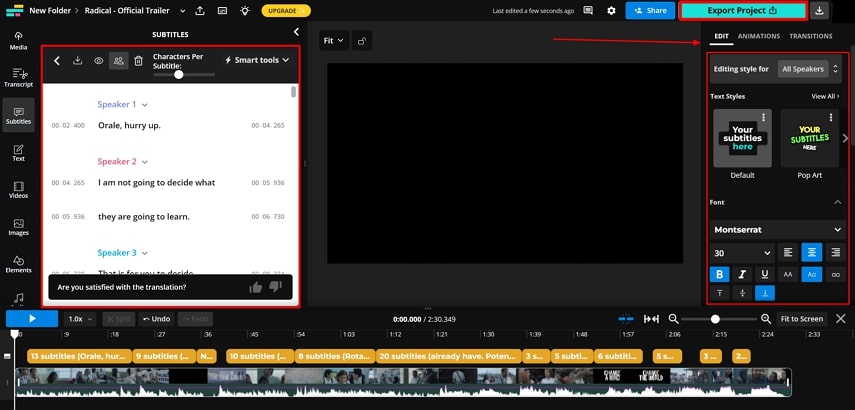Download subtitles file icon
Viewport: 855px width, 410px height.
[x=77, y=61]
